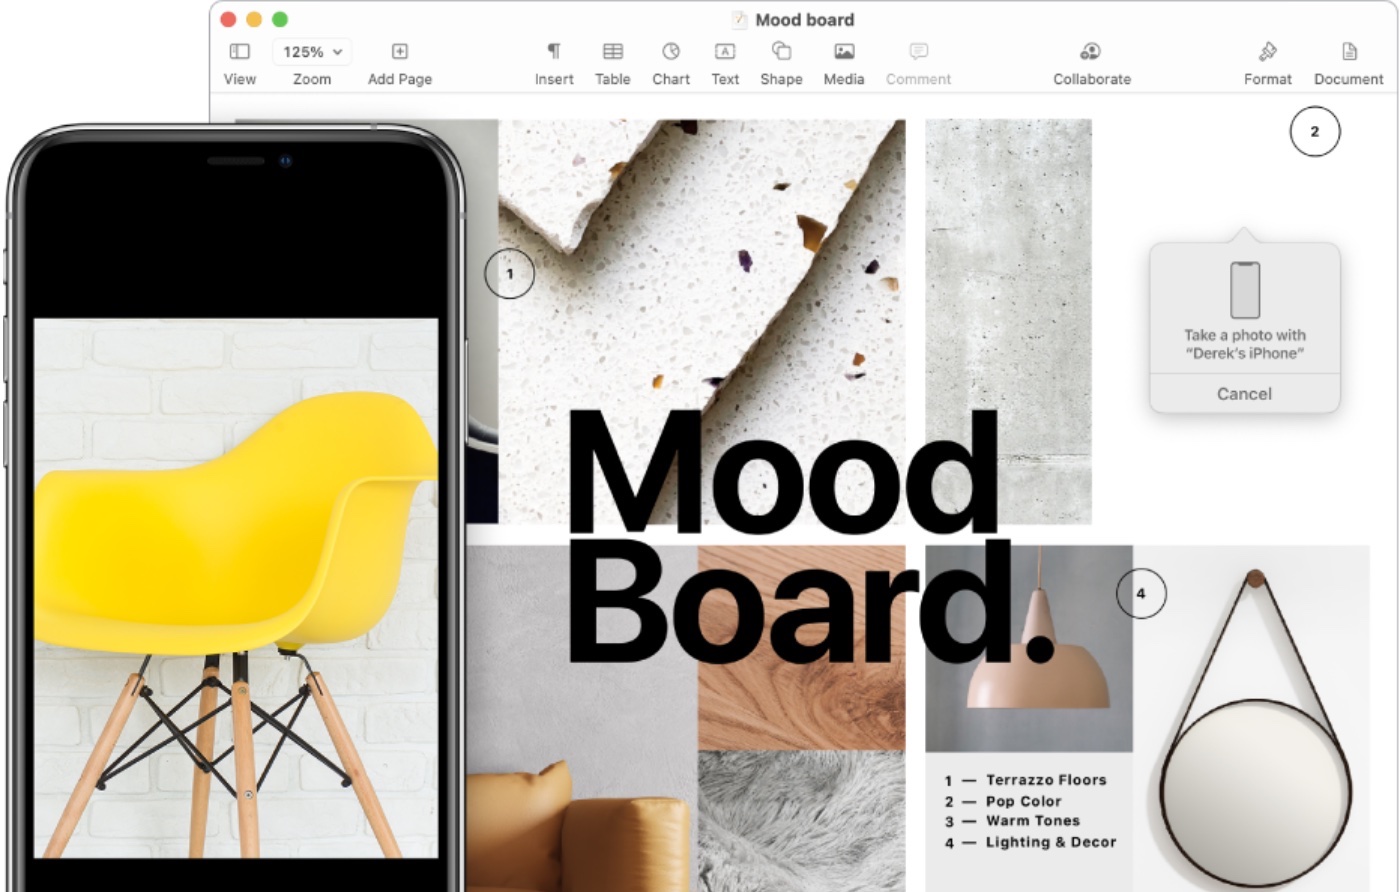Viewport: 1400px width, 892px height.
Task: Open the Shape picker
Action: point(781,52)
